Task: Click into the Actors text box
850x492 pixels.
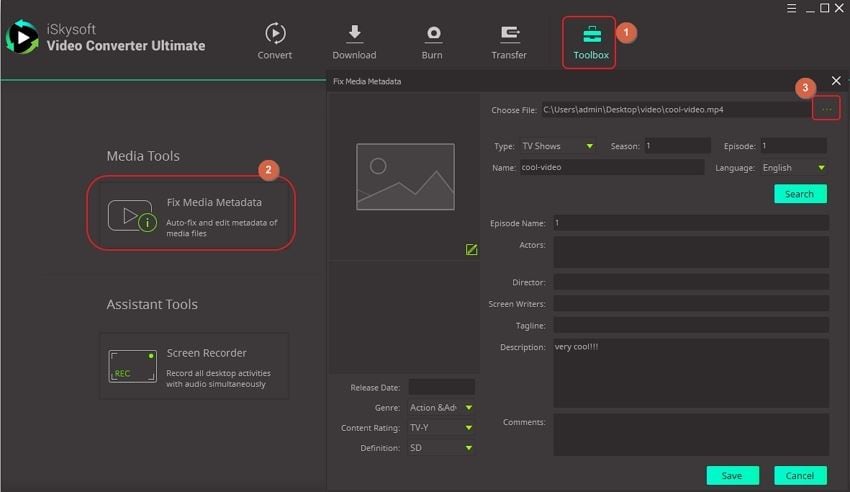Action: [x=691, y=252]
